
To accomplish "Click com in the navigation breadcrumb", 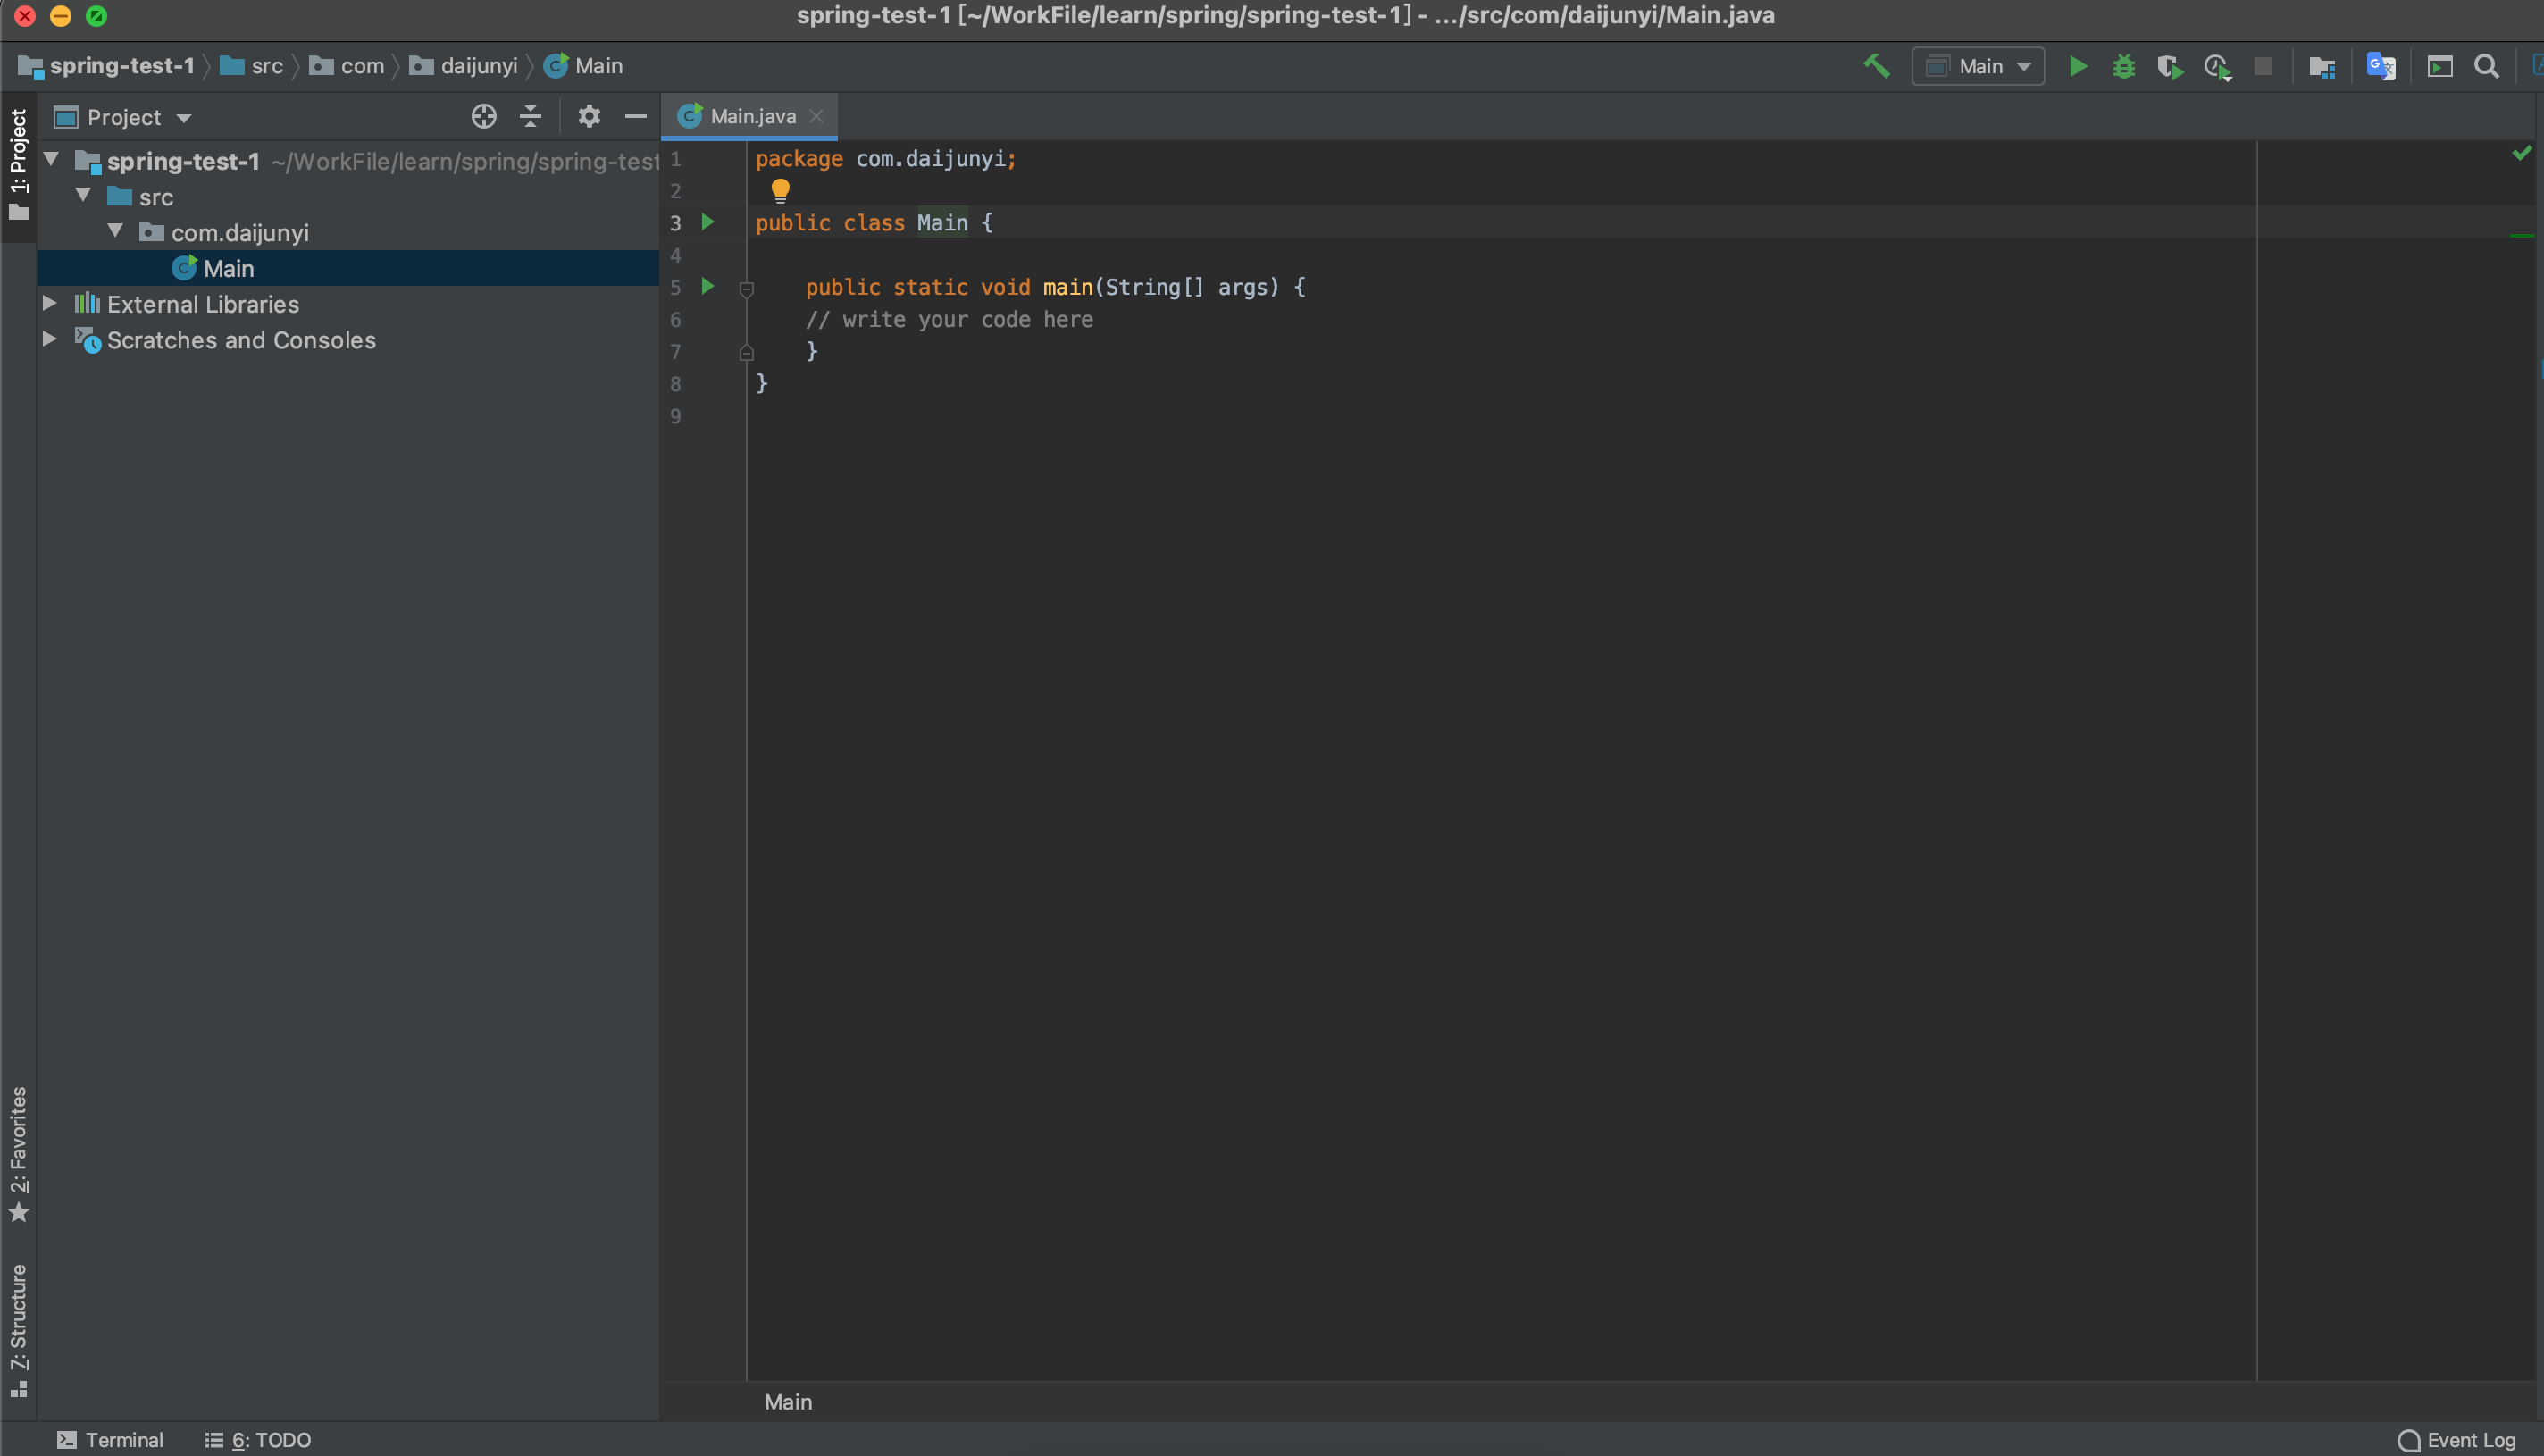I will pos(347,66).
